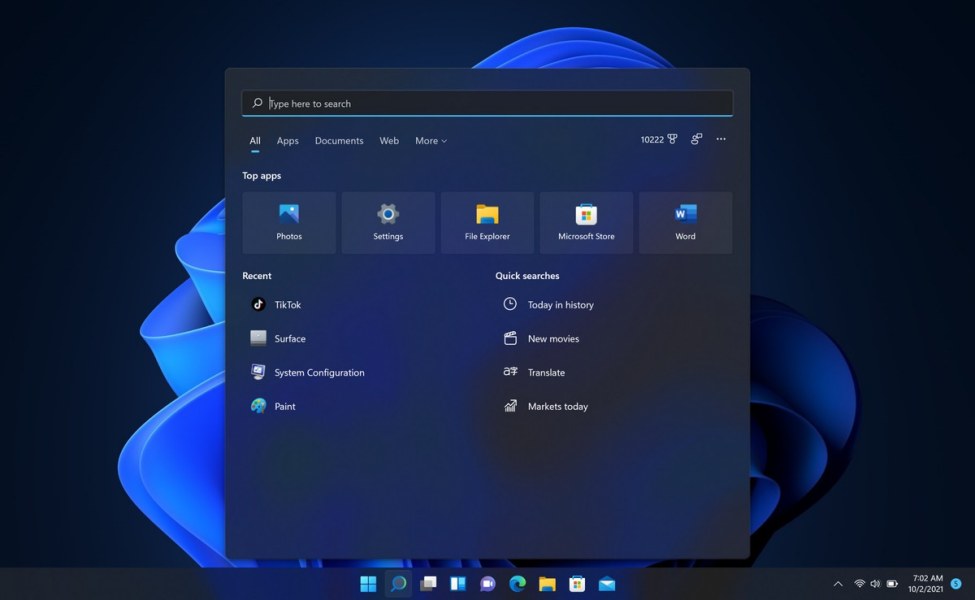This screenshot has width=975, height=600.
Task: Open System Configuration from Recent
Action: (319, 373)
